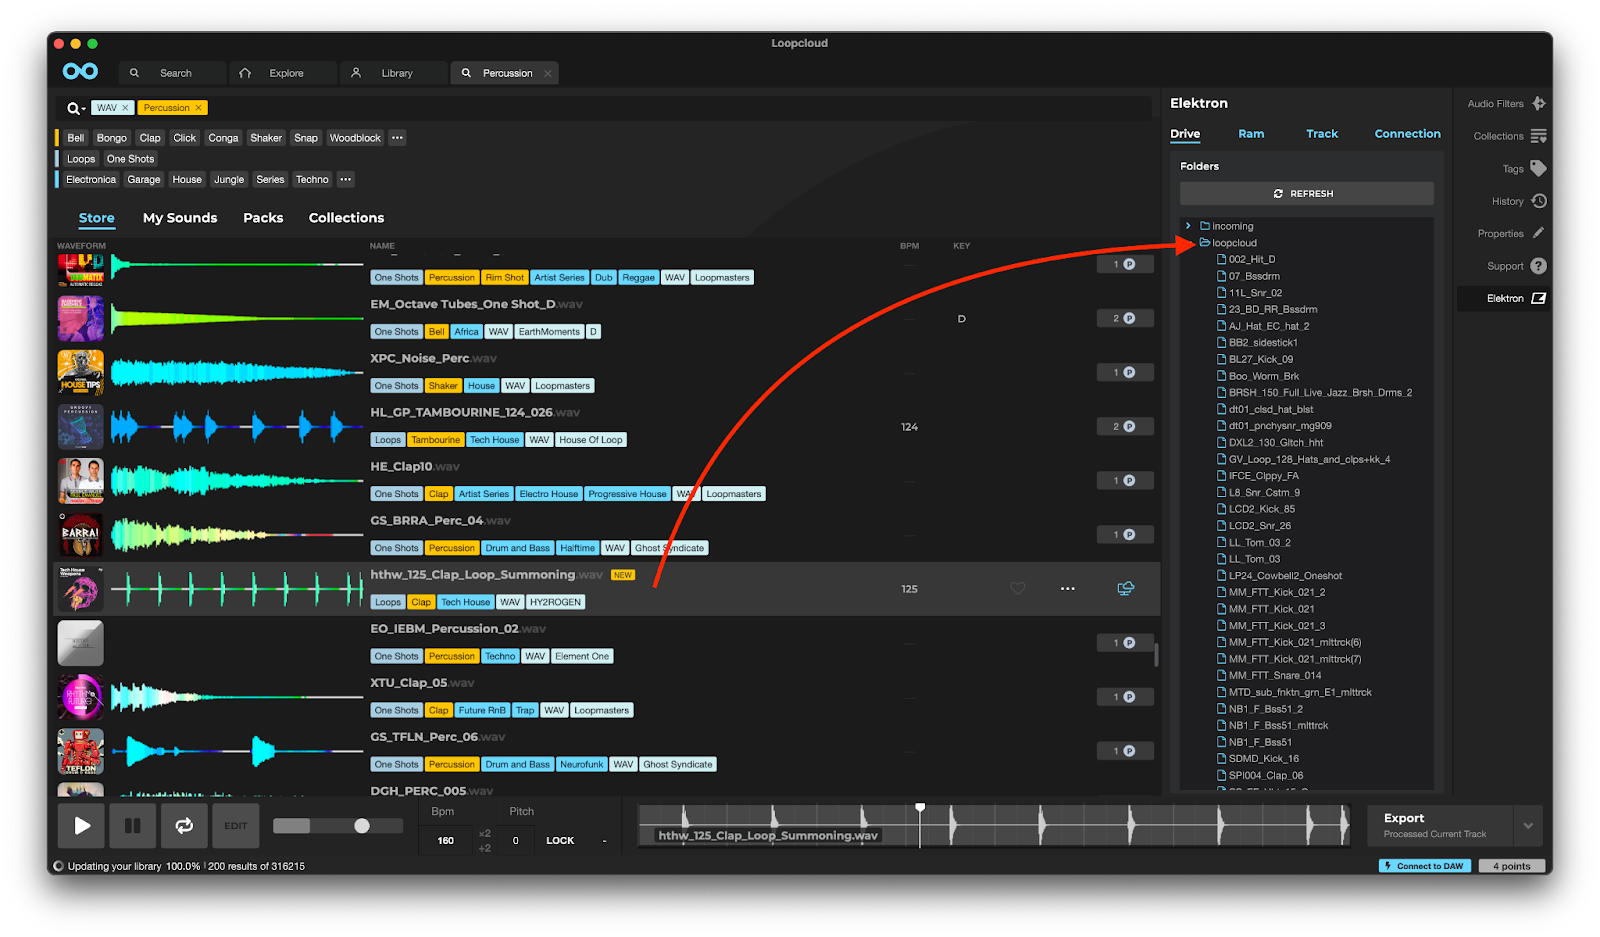Pause playback with the Pause button
Screen dimensions: 1600x937
[x=132, y=826]
